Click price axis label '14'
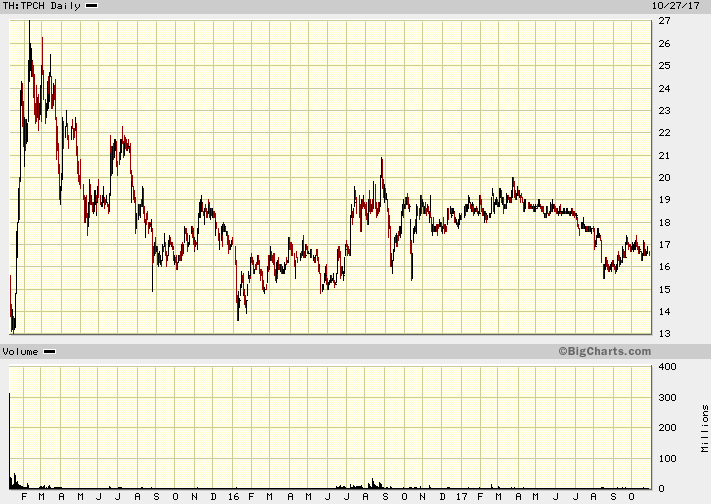This screenshot has width=711, height=504. 664,312
